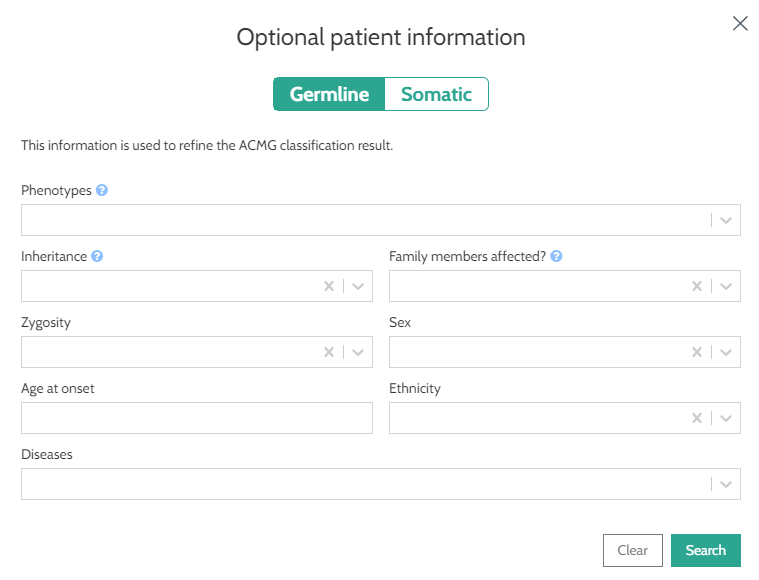Focus the Age at onset input field
Screen dimensions: 759x580
point(196,418)
